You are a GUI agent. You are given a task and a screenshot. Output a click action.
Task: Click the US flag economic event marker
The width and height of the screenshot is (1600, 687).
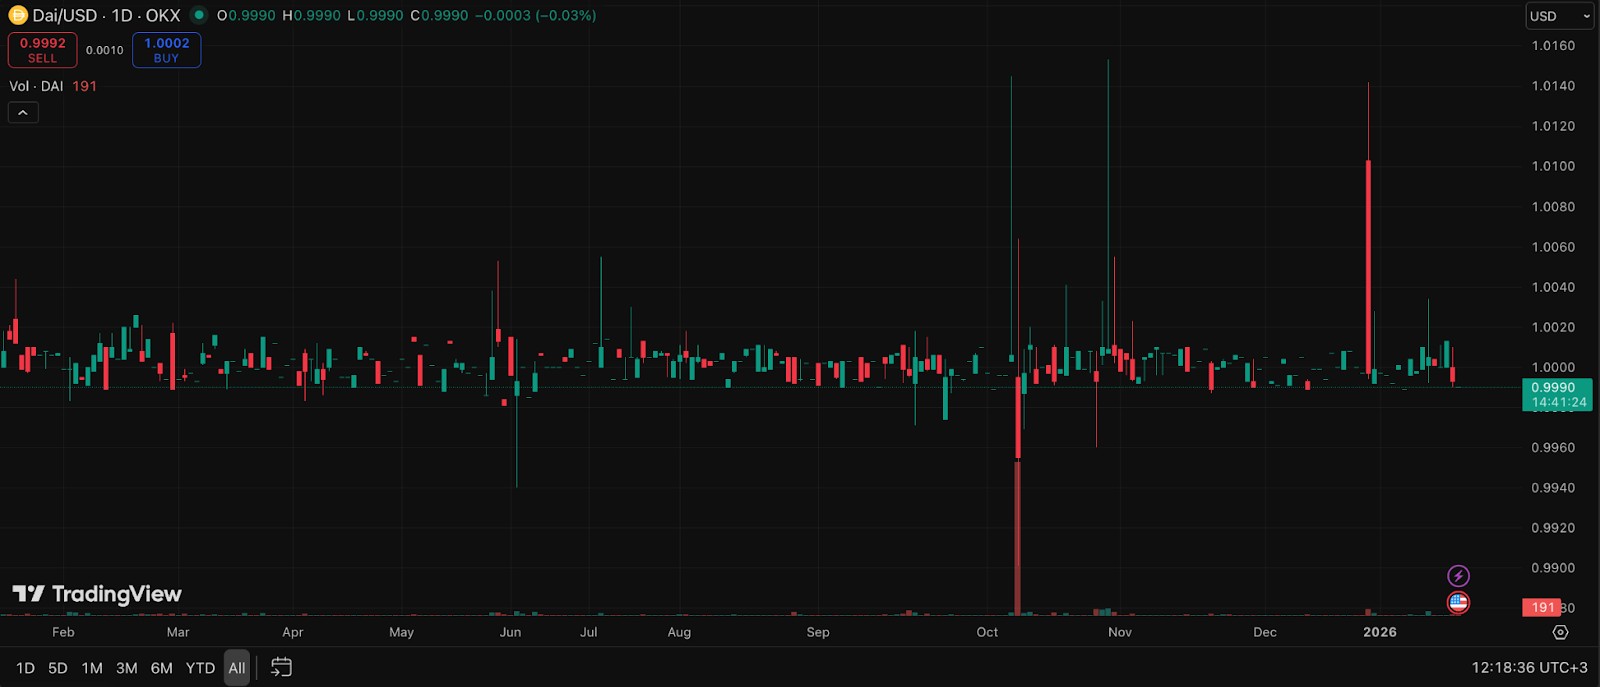click(x=1458, y=603)
